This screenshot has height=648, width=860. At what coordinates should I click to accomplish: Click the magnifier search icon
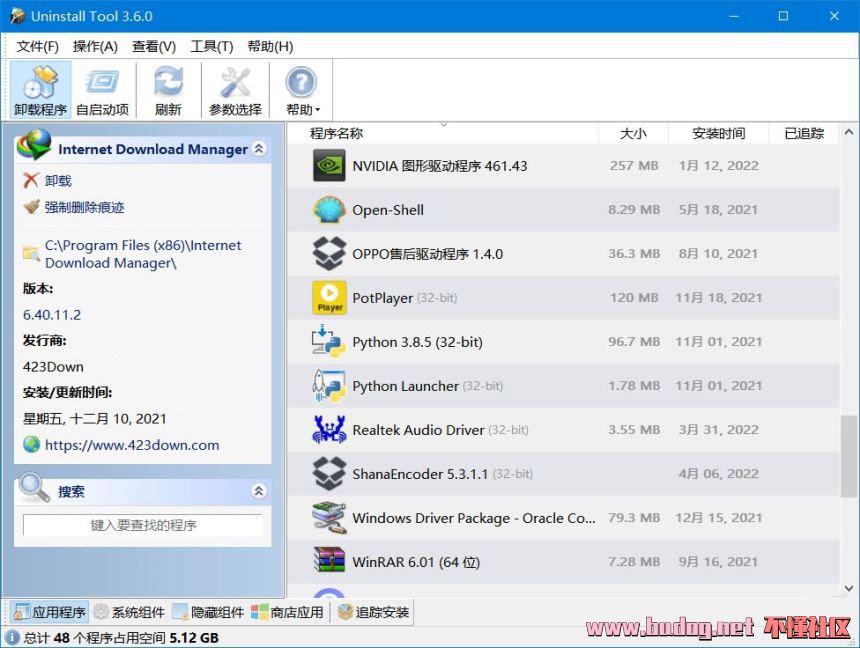pos(34,487)
